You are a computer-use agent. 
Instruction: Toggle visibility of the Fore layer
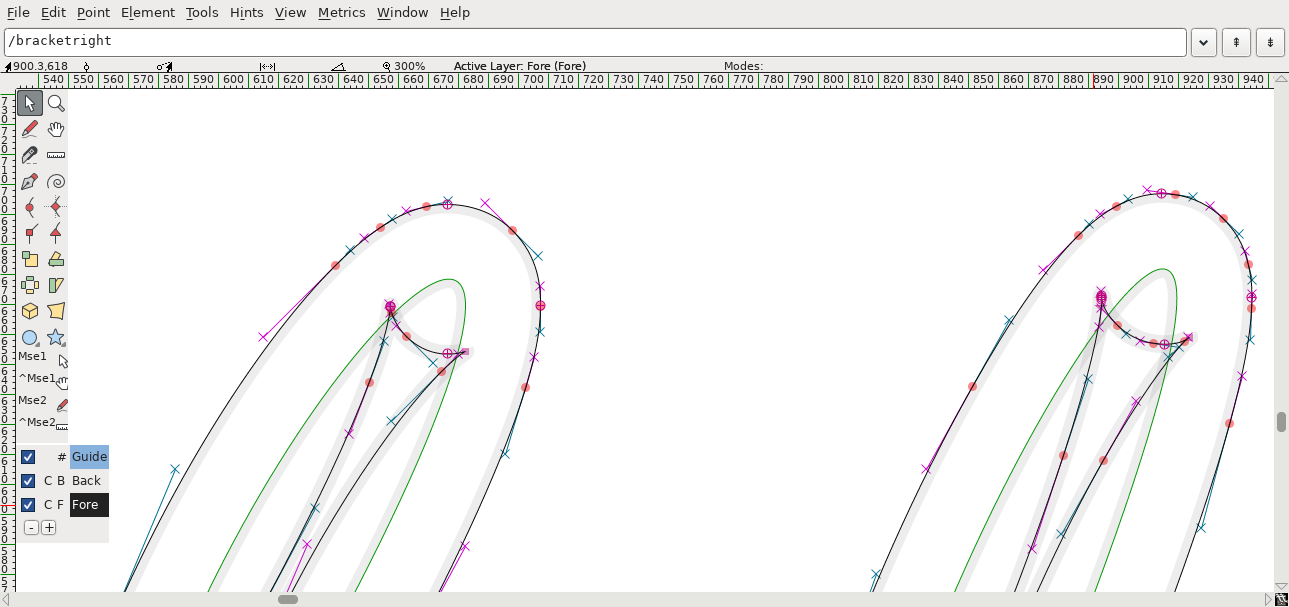[x=28, y=505]
